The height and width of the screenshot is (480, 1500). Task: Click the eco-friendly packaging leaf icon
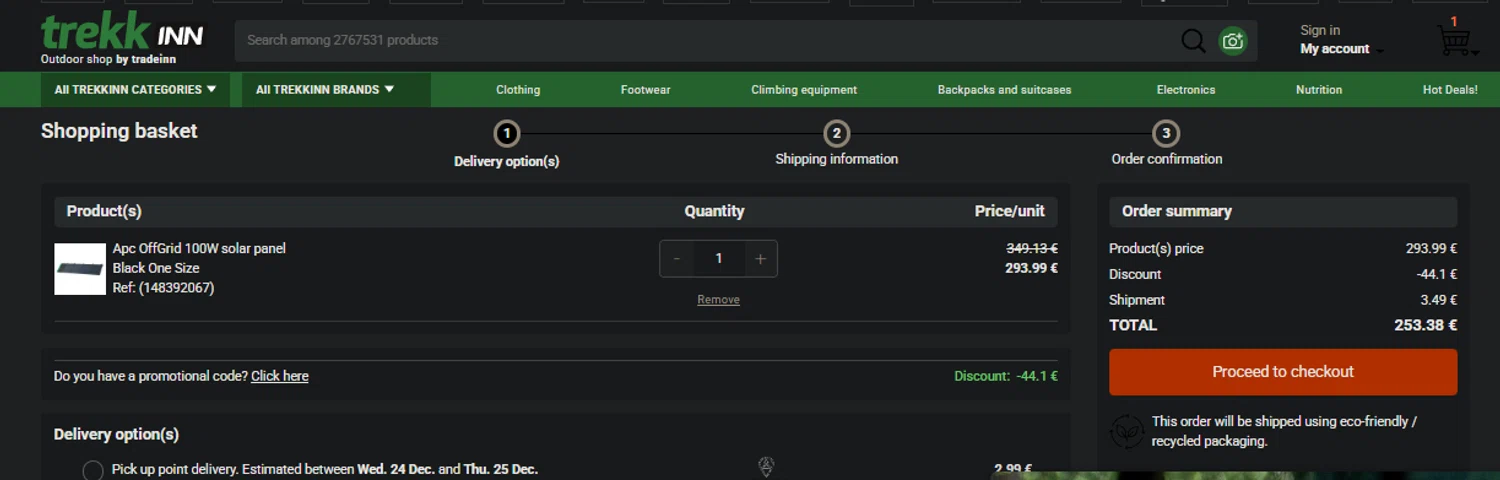tap(1127, 431)
